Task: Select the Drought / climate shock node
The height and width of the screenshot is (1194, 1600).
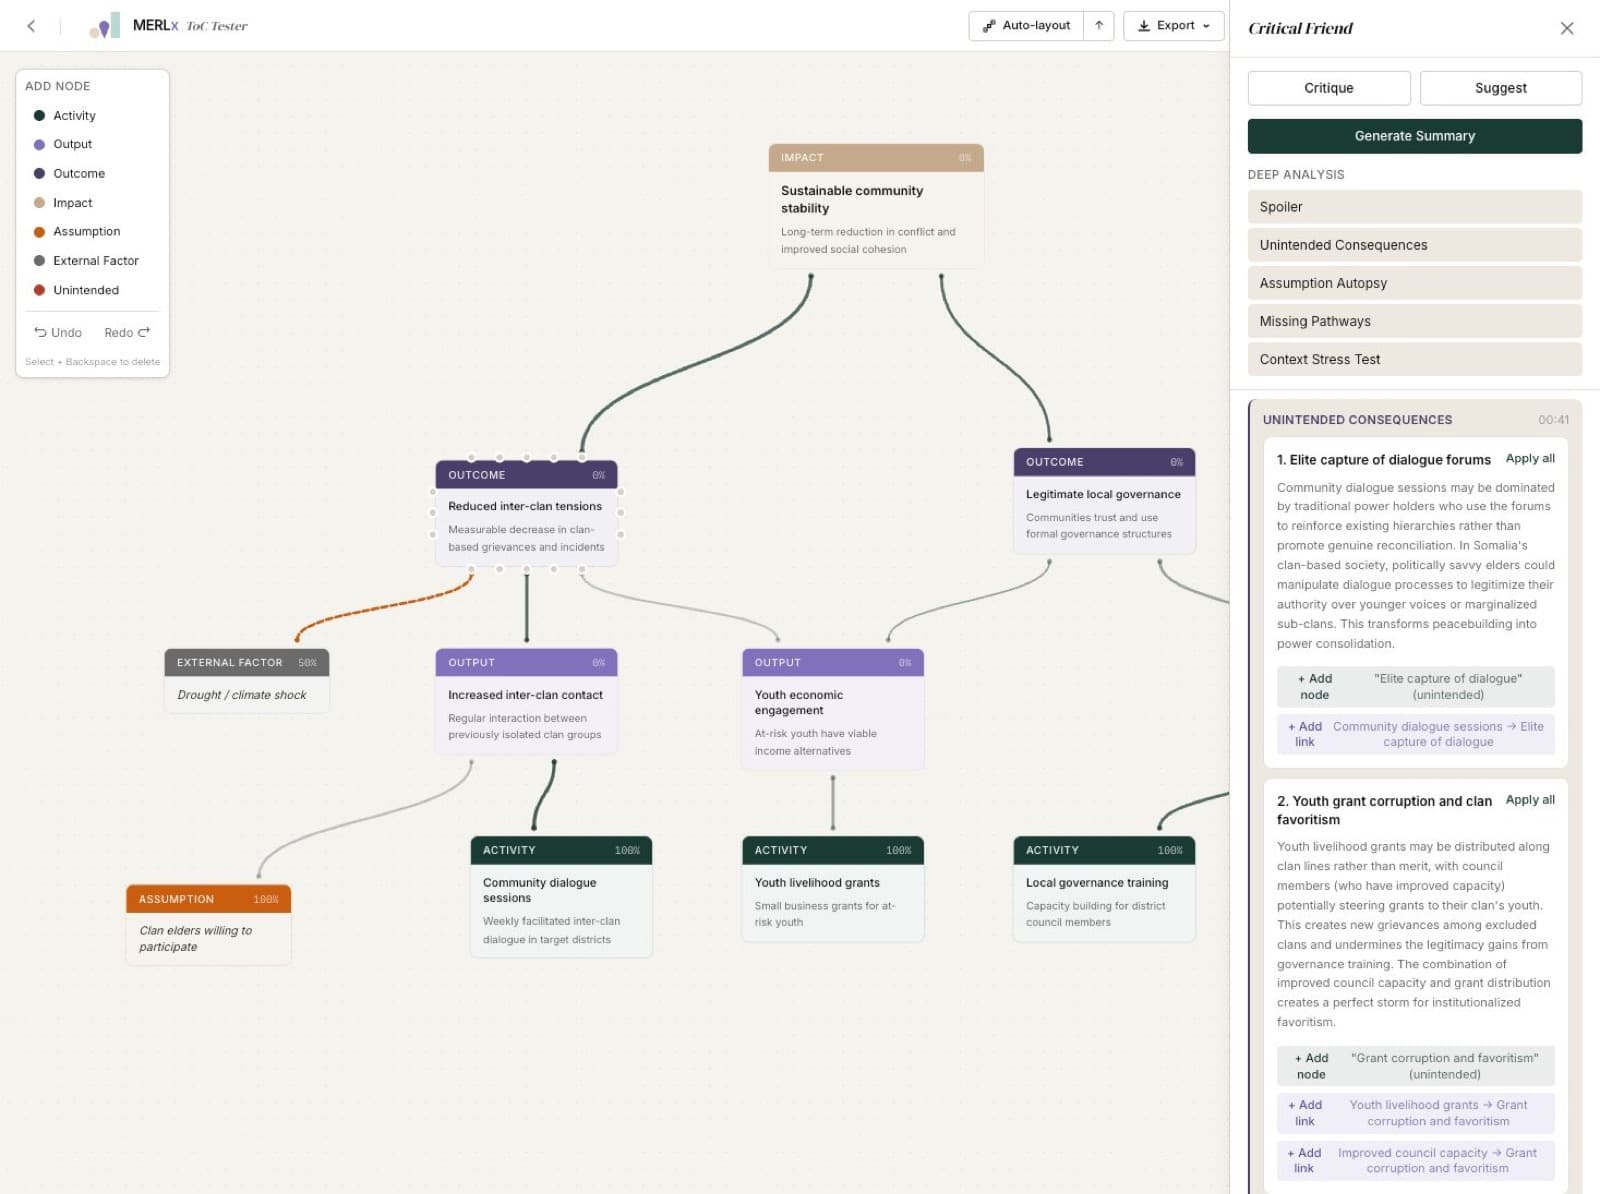Action: (247, 681)
